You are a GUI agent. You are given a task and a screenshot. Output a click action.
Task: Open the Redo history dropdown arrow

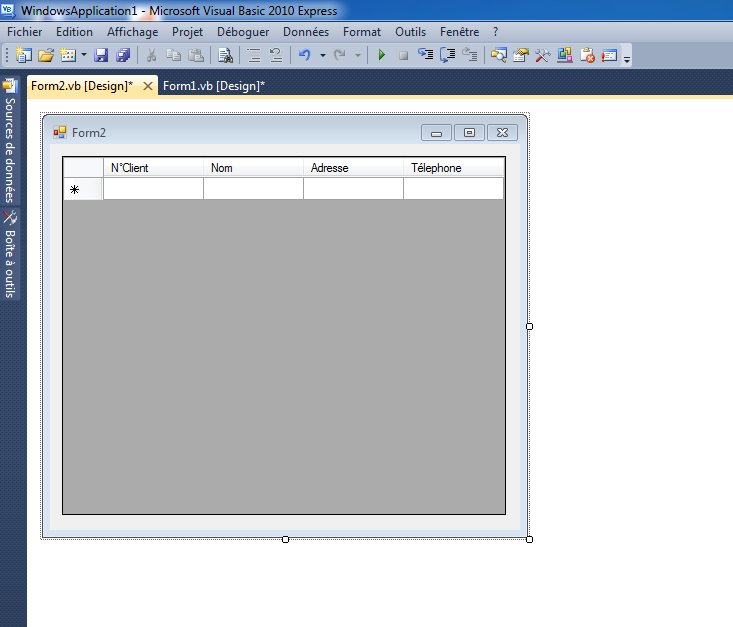[x=358, y=55]
